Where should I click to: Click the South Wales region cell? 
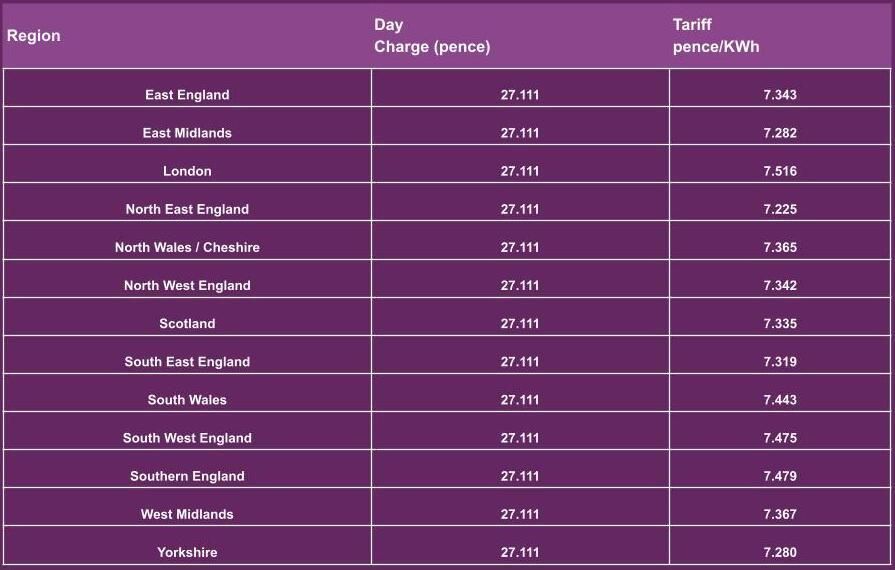coord(187,399)
